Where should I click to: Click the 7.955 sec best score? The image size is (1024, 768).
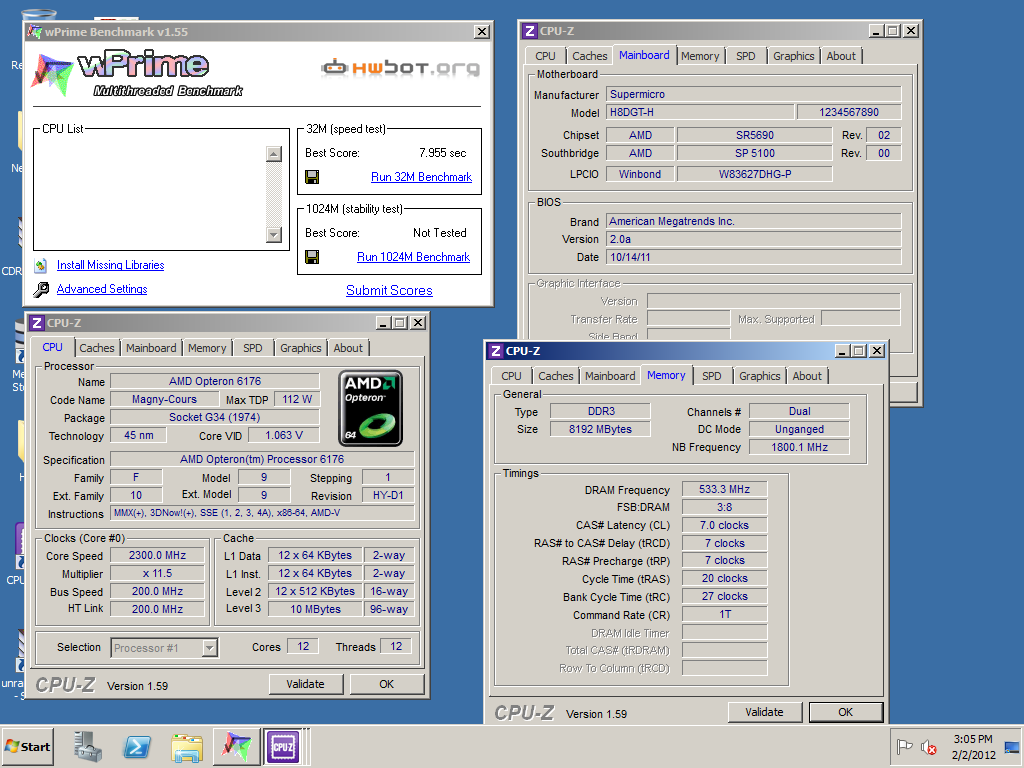tap(443, 153)
